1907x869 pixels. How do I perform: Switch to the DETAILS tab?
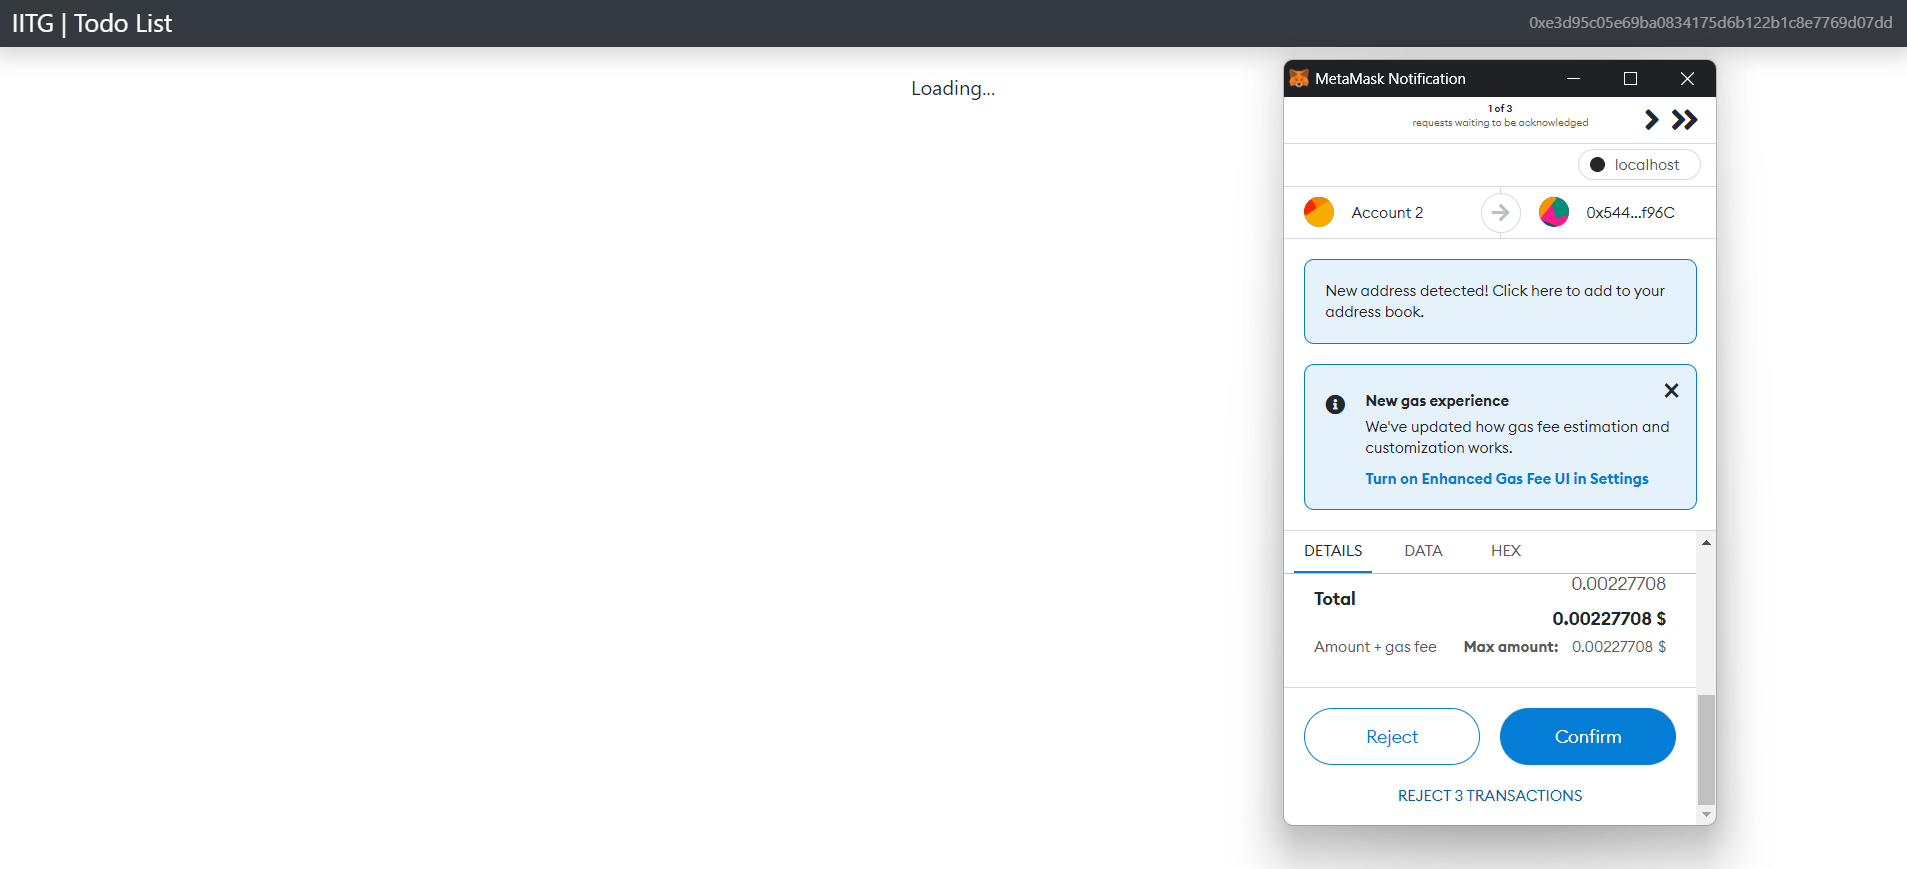(x=1333, y=551)
